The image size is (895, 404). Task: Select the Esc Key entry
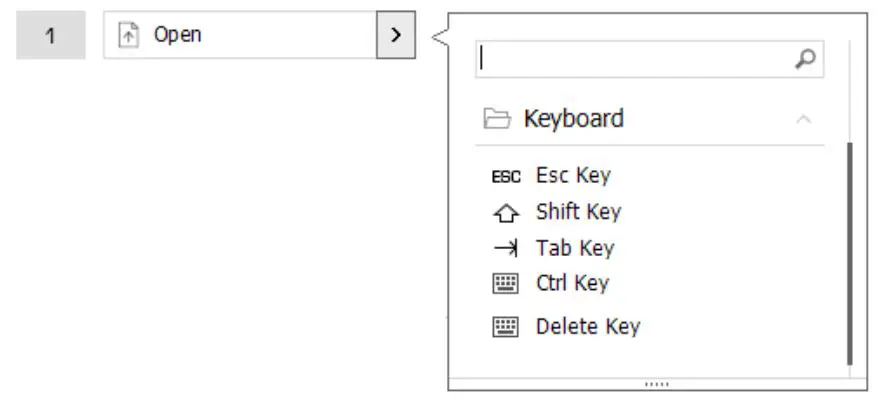pyautogui.click(x=573, y=176)
